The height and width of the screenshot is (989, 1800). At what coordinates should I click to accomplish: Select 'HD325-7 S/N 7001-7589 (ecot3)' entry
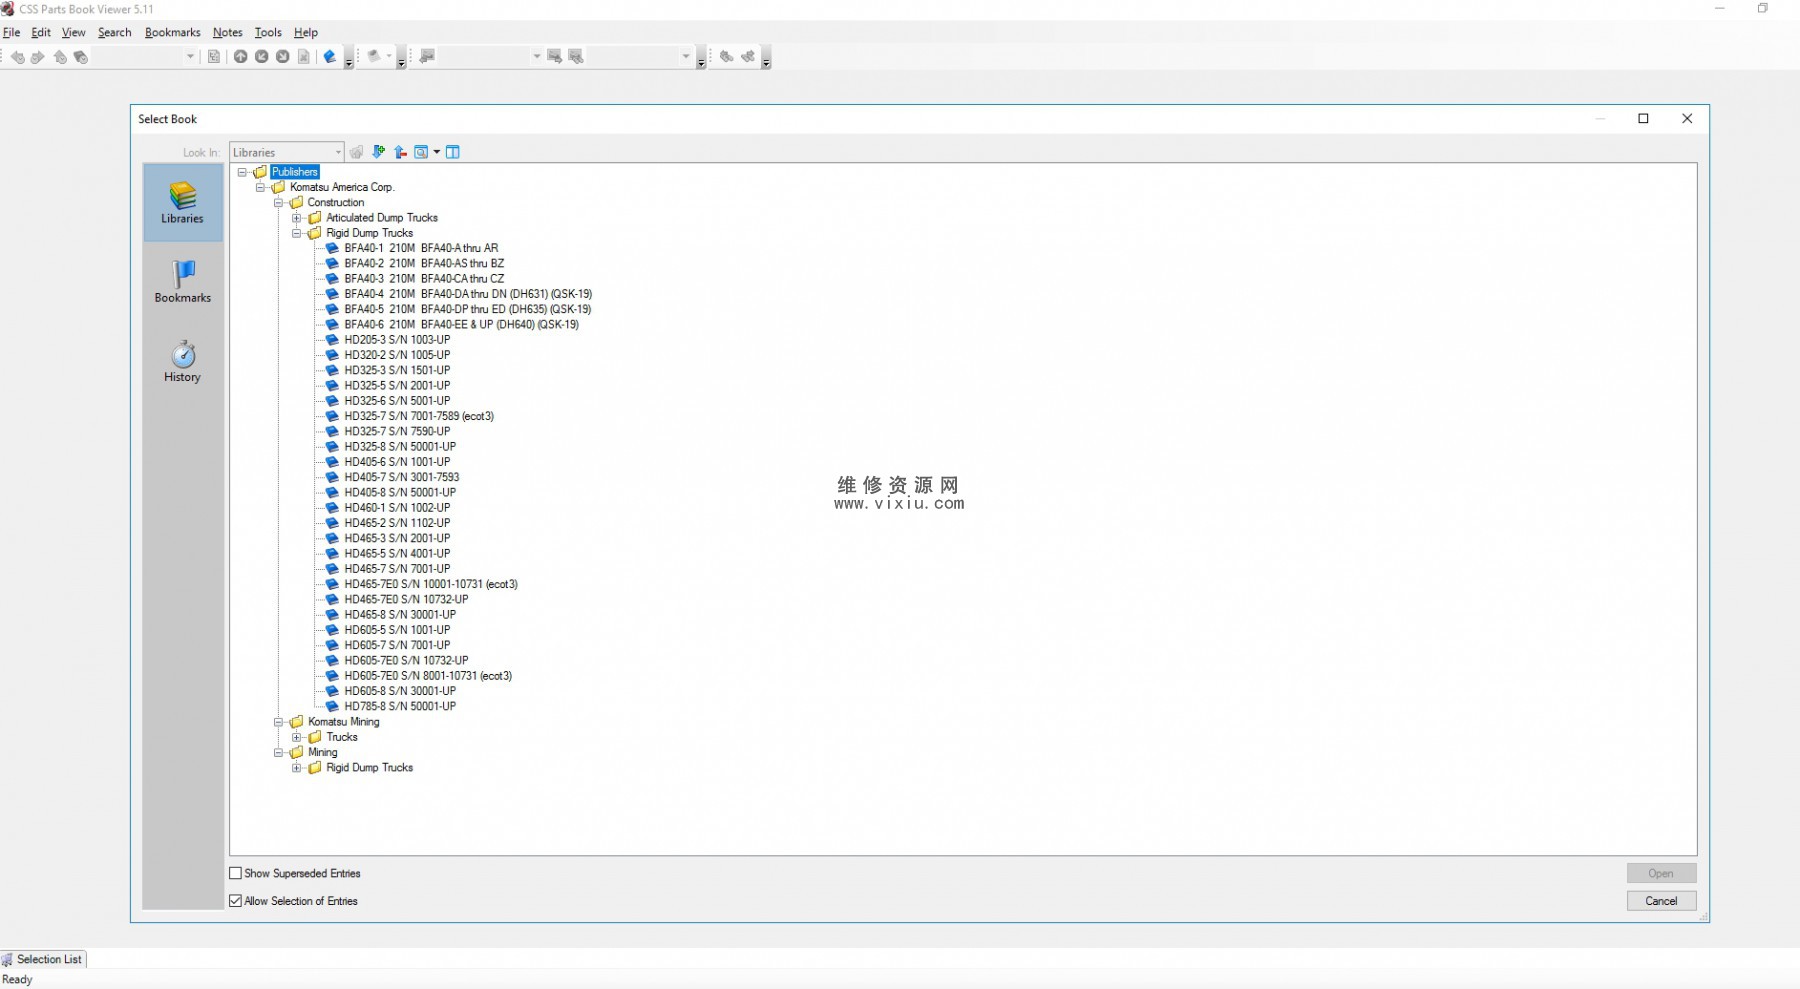419,416
